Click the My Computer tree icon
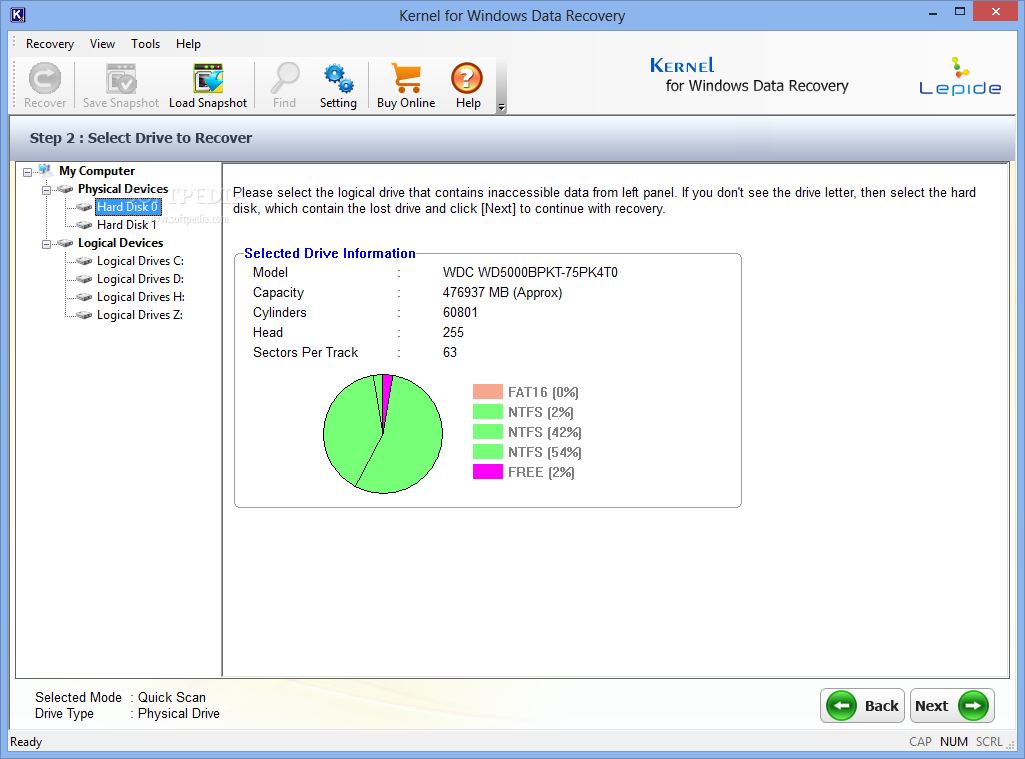1025x759 pixels. click(x=44, y=171)
